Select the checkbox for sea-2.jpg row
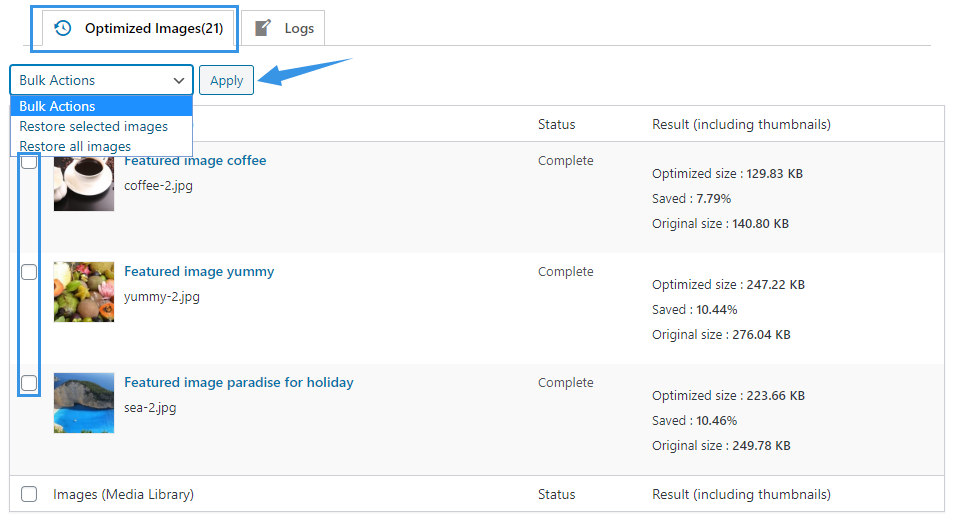 29,382
